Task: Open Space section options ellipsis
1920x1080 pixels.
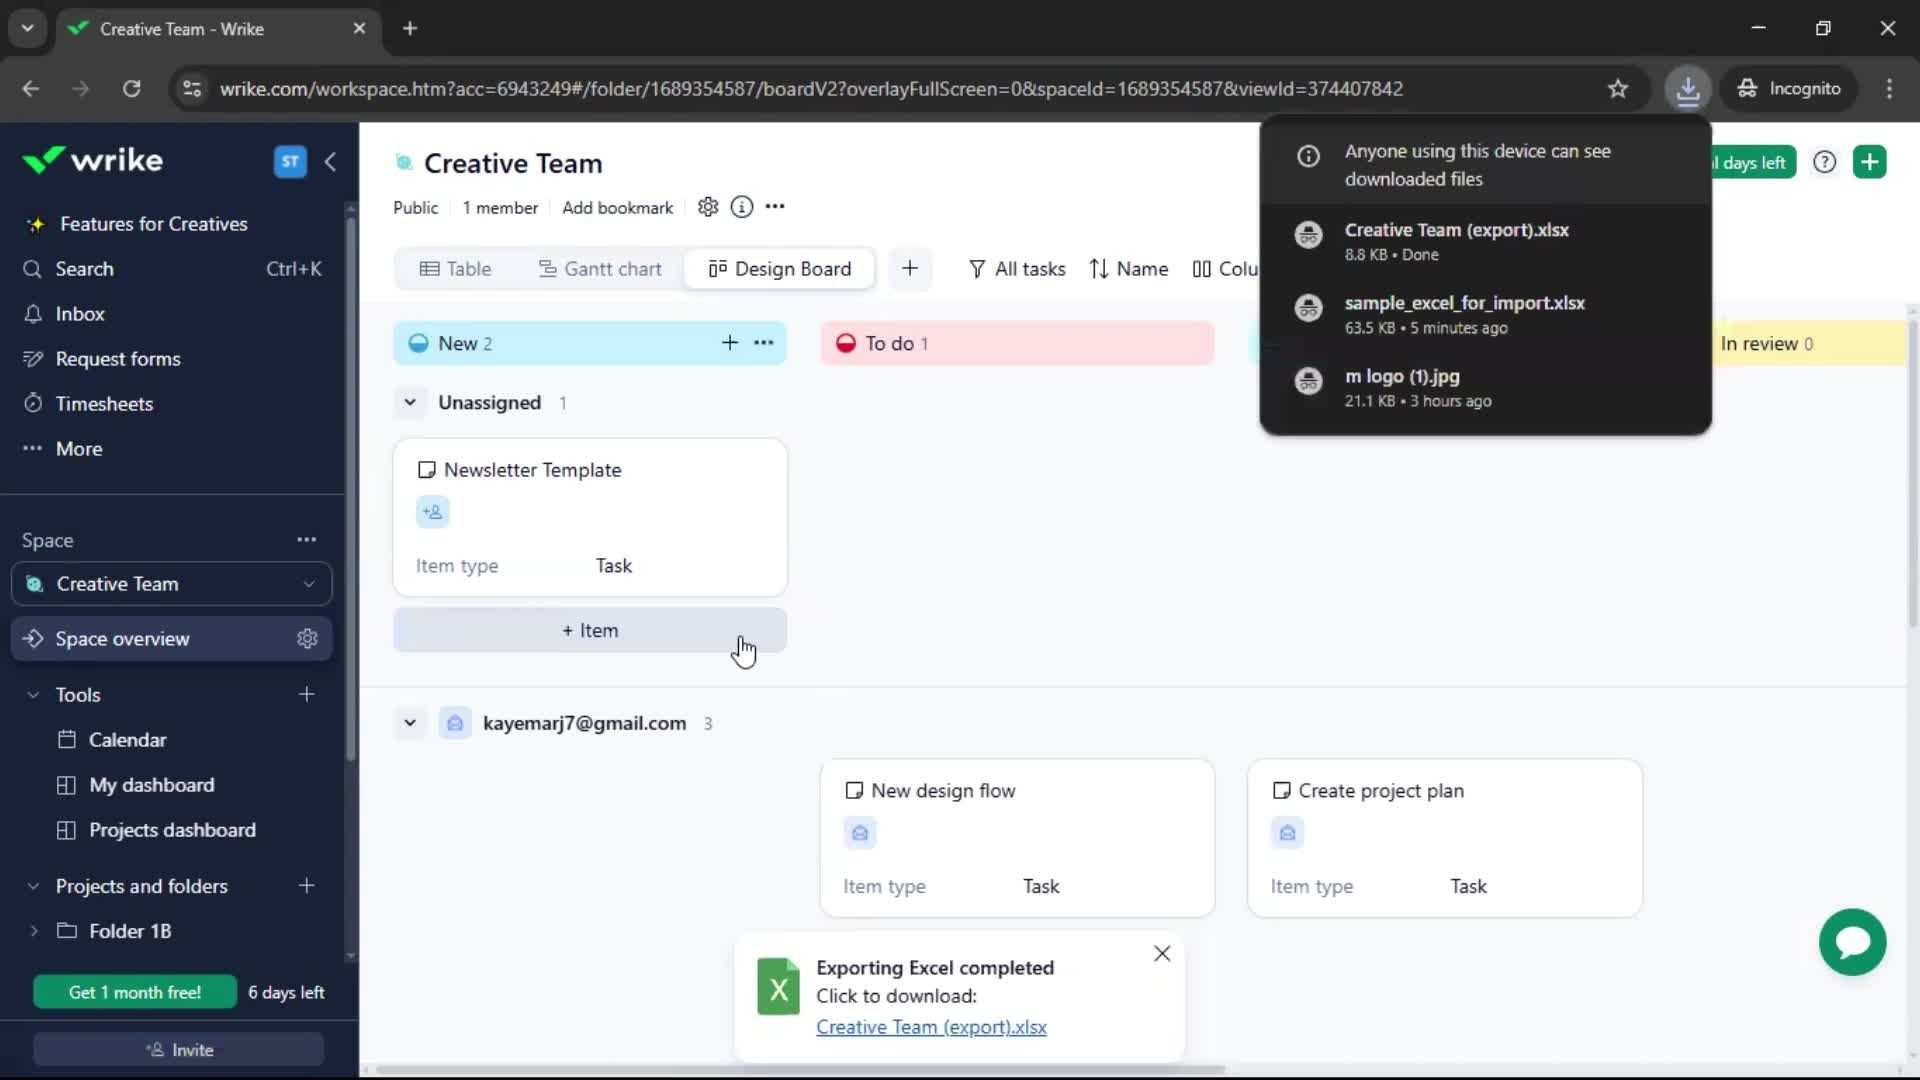Action: 306,540
